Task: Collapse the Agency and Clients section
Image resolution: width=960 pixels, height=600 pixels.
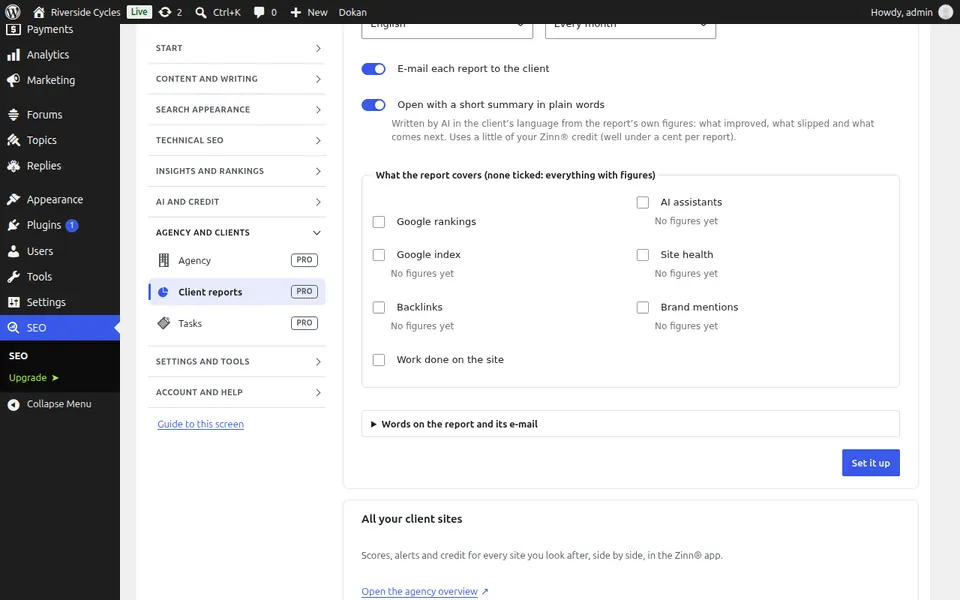Action: [x=237, y=233]
